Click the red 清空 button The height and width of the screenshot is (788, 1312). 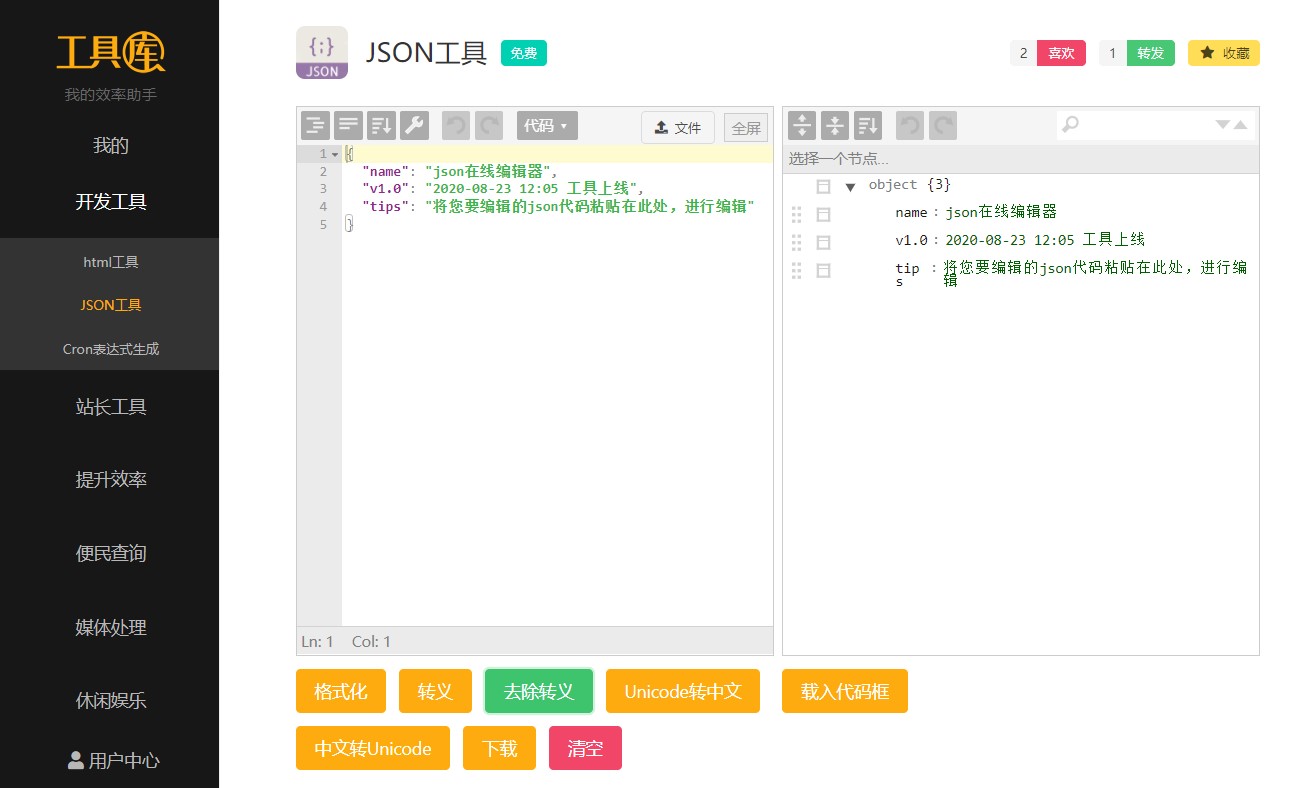(585, 748)
